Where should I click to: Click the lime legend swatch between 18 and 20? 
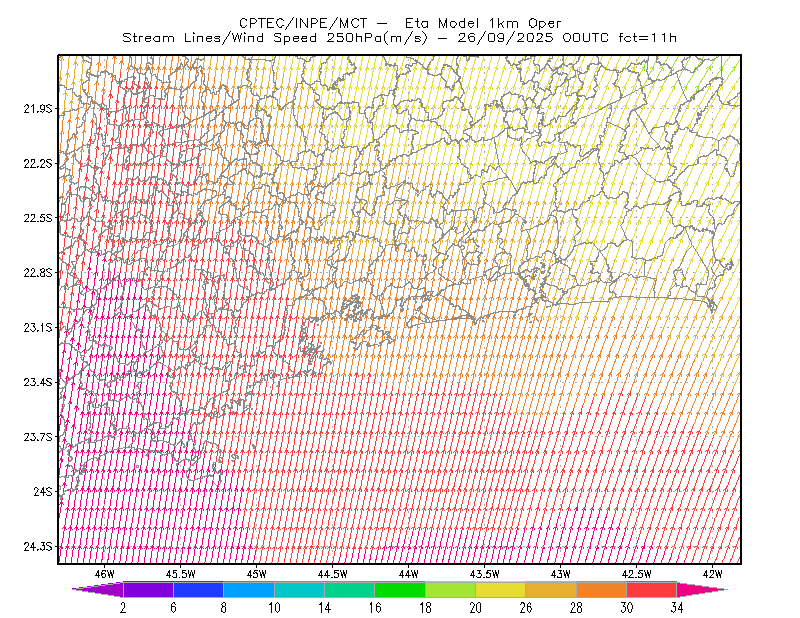coord(451,589)
